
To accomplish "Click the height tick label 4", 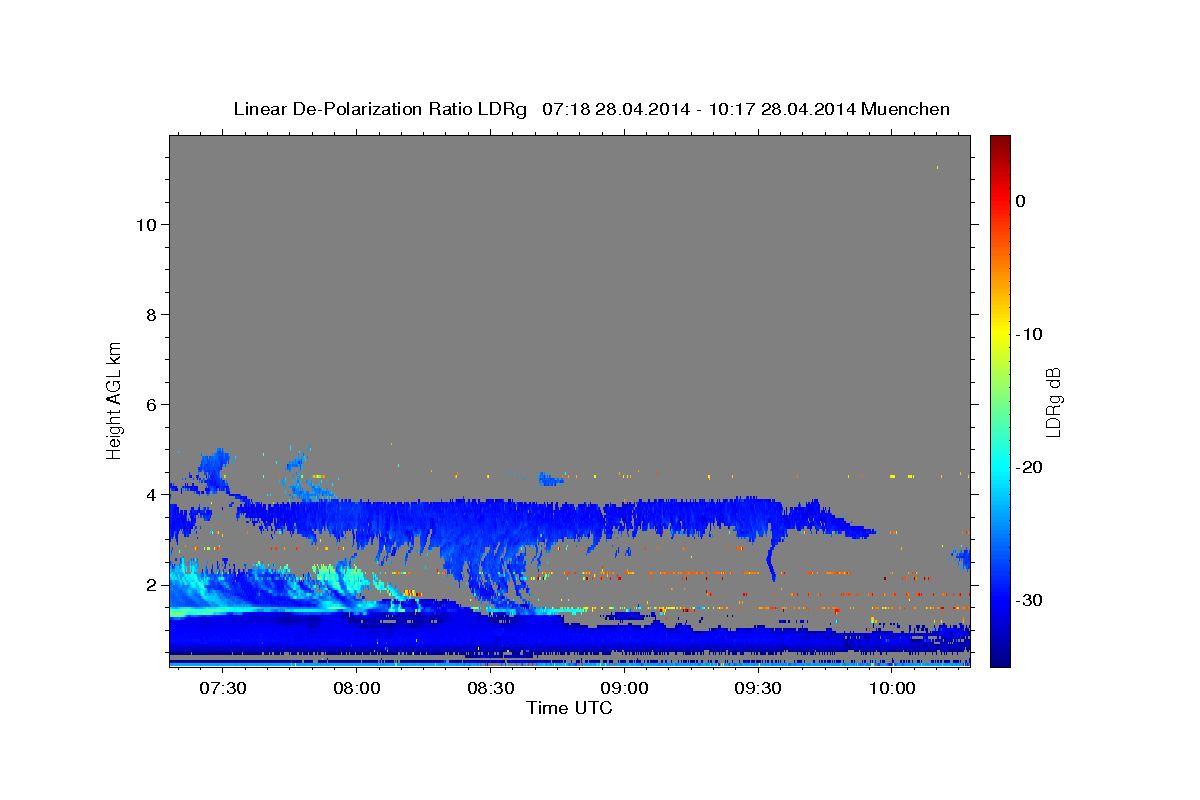I will click(x=149, y=495).
